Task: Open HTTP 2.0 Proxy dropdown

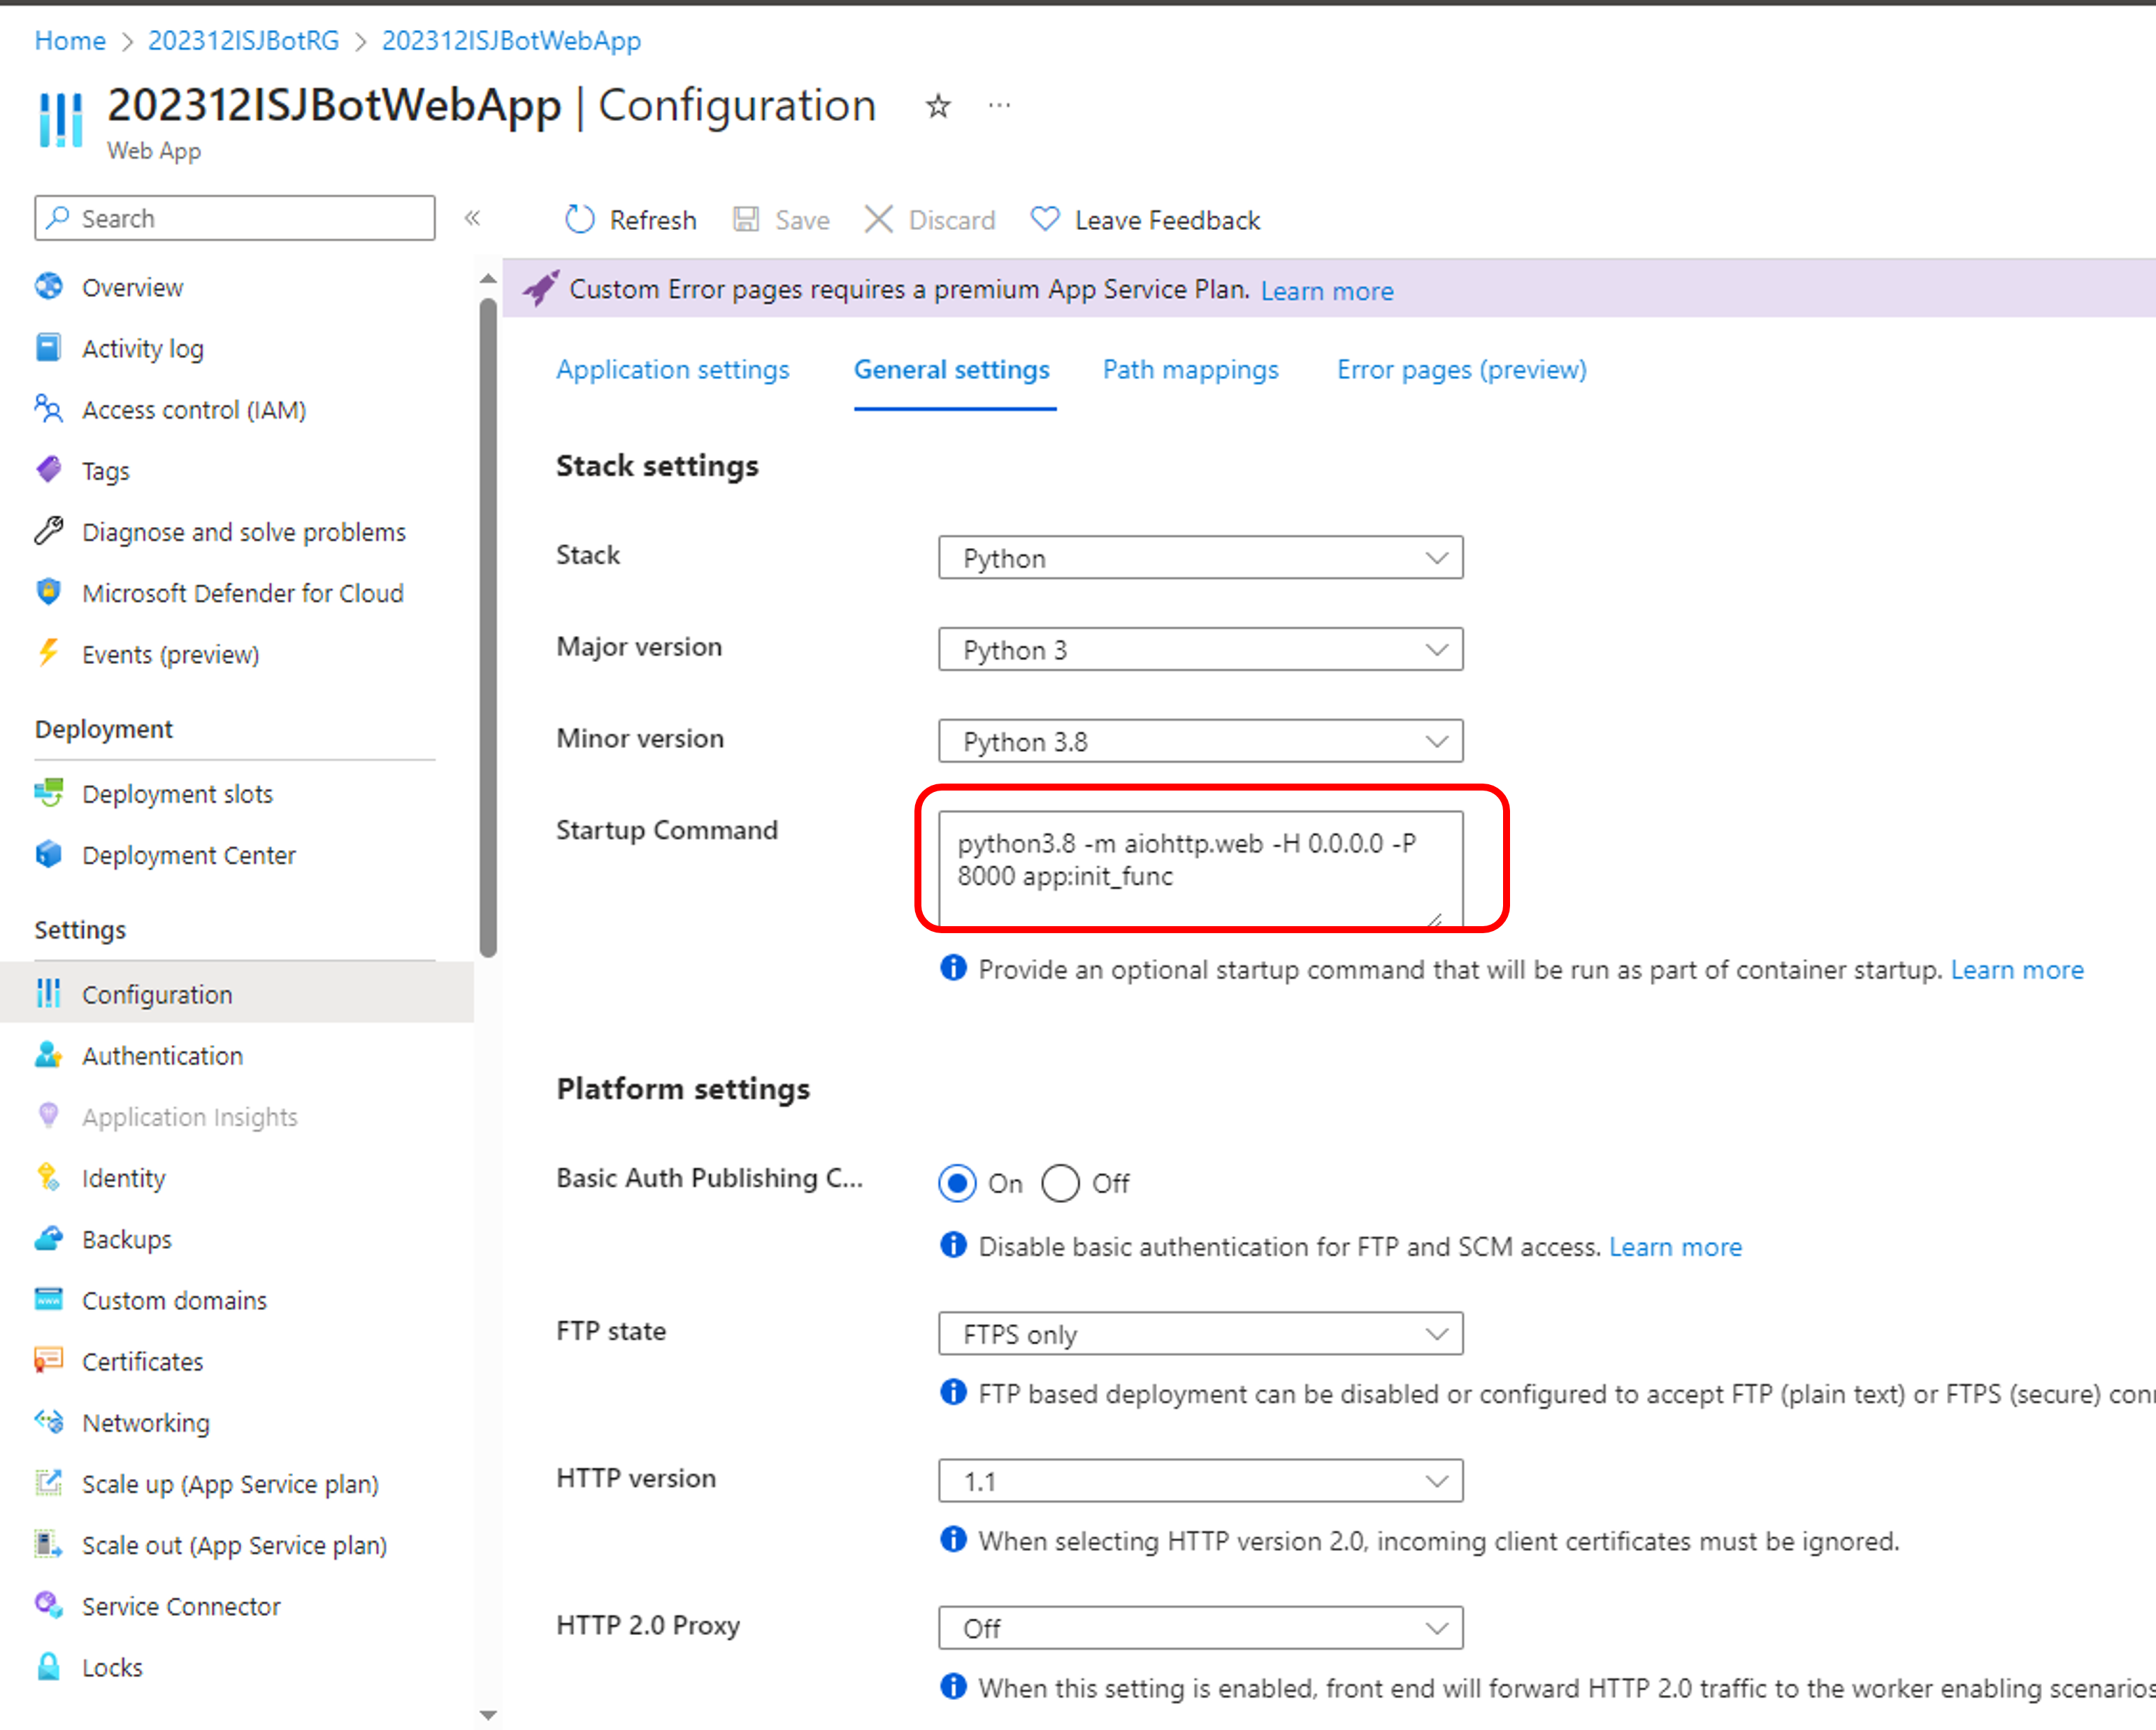Action: [1200, 1628]
